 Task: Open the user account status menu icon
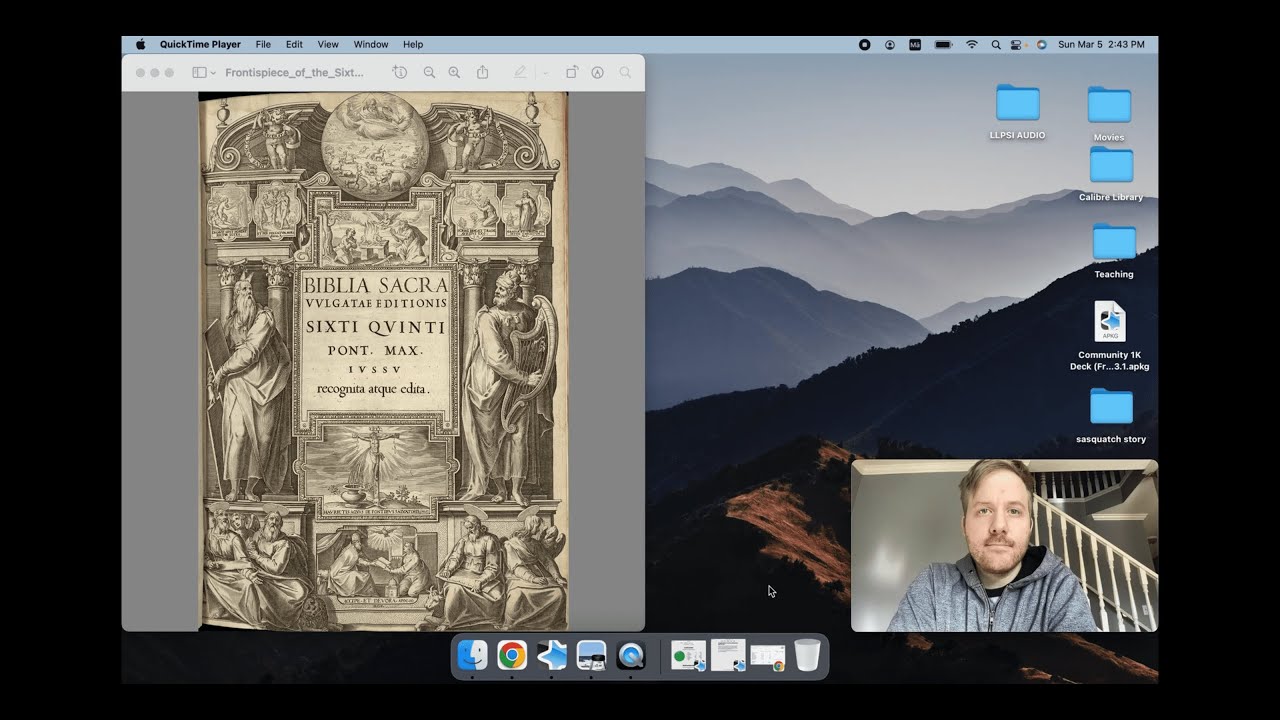pyautogui.click(x=890, y=44)
